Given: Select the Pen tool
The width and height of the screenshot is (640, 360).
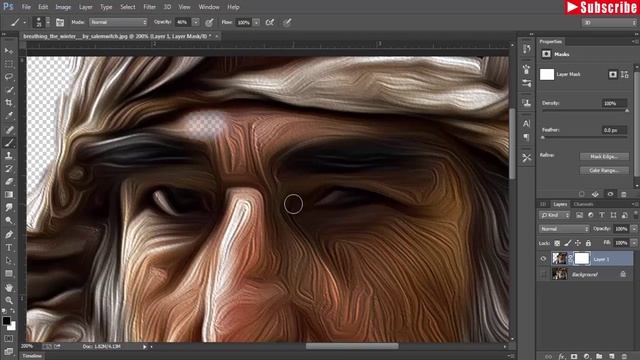Looking at the screenshot, I should click(x=9, y=235).
